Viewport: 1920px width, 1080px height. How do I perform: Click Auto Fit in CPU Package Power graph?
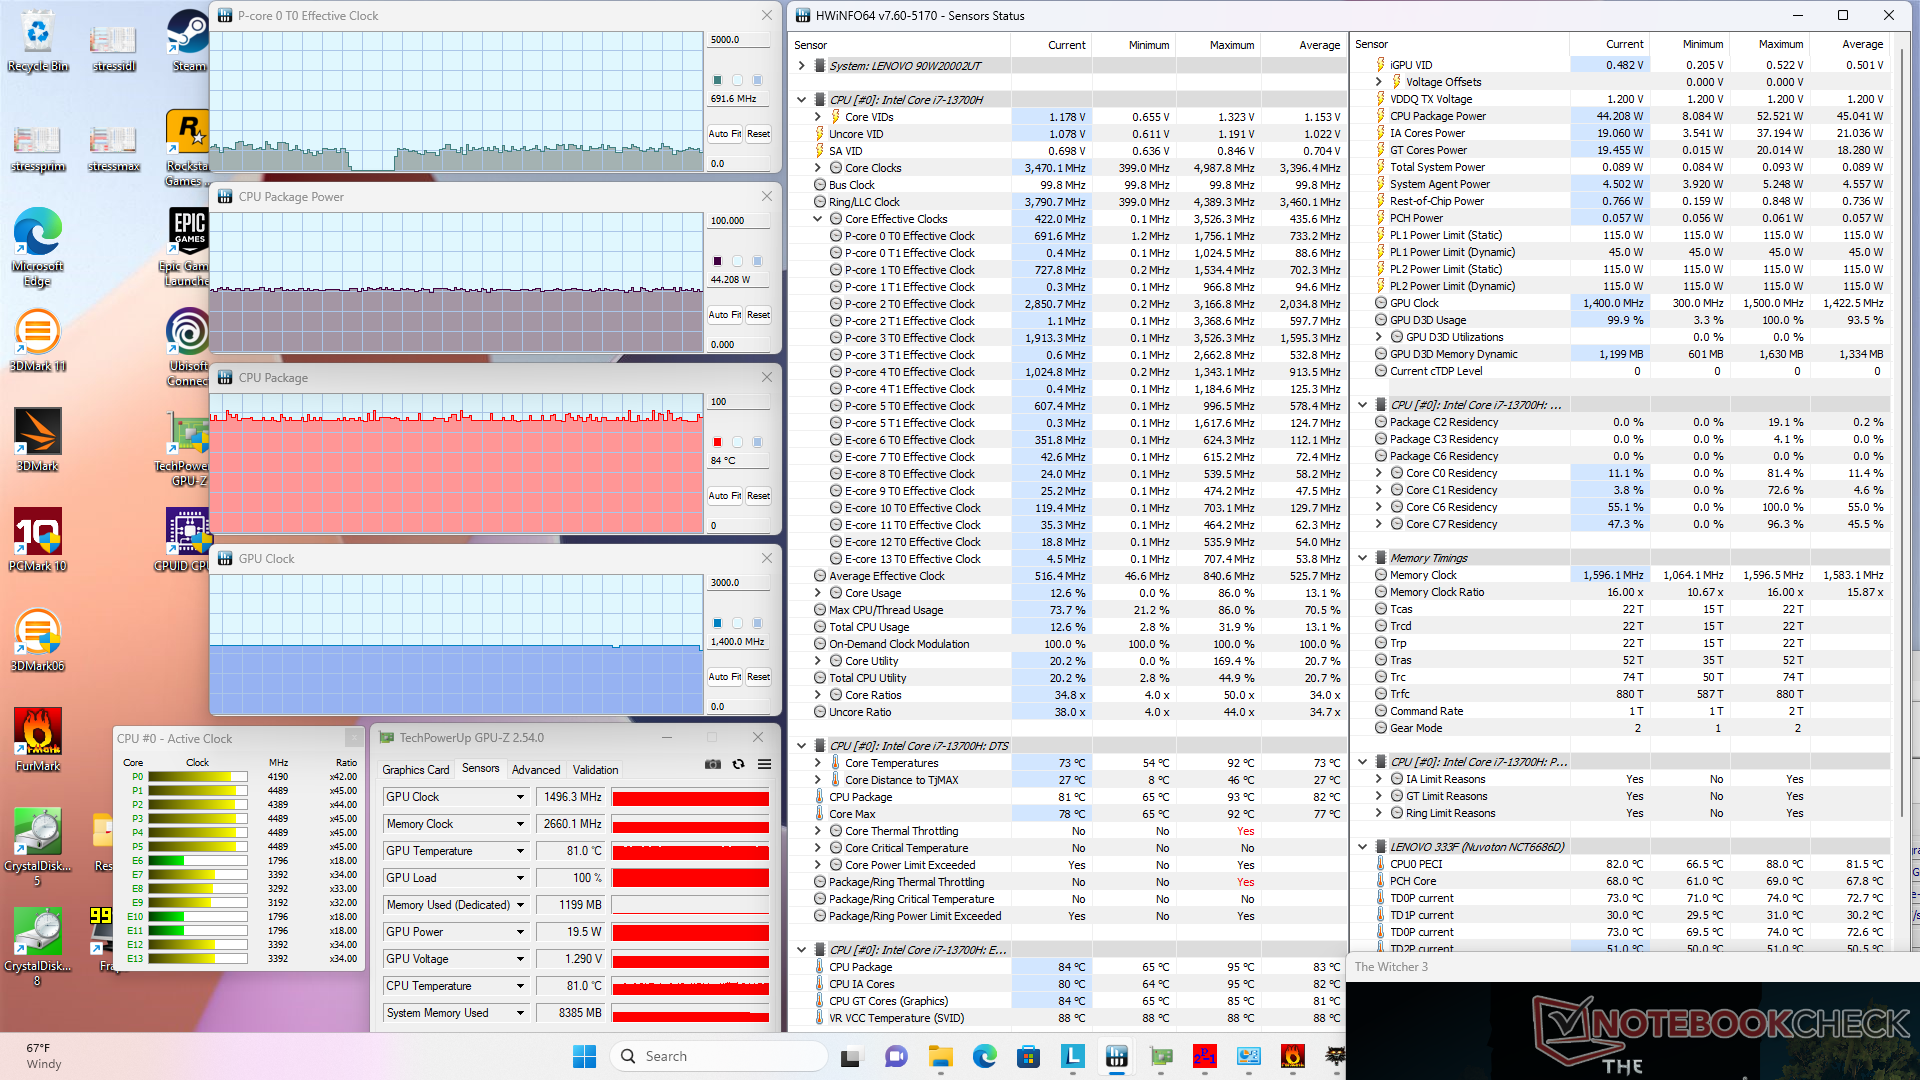click(724, 315)
